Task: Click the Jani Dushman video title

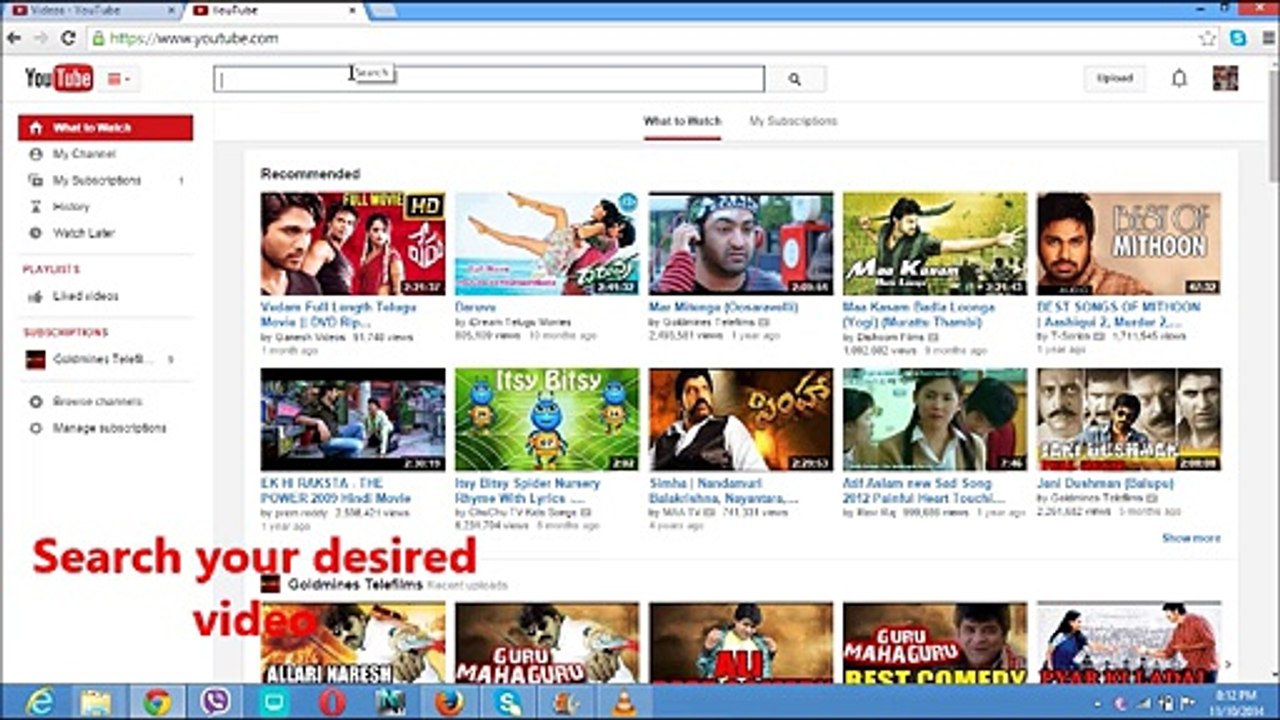Action: click(x=1105, y=484)
